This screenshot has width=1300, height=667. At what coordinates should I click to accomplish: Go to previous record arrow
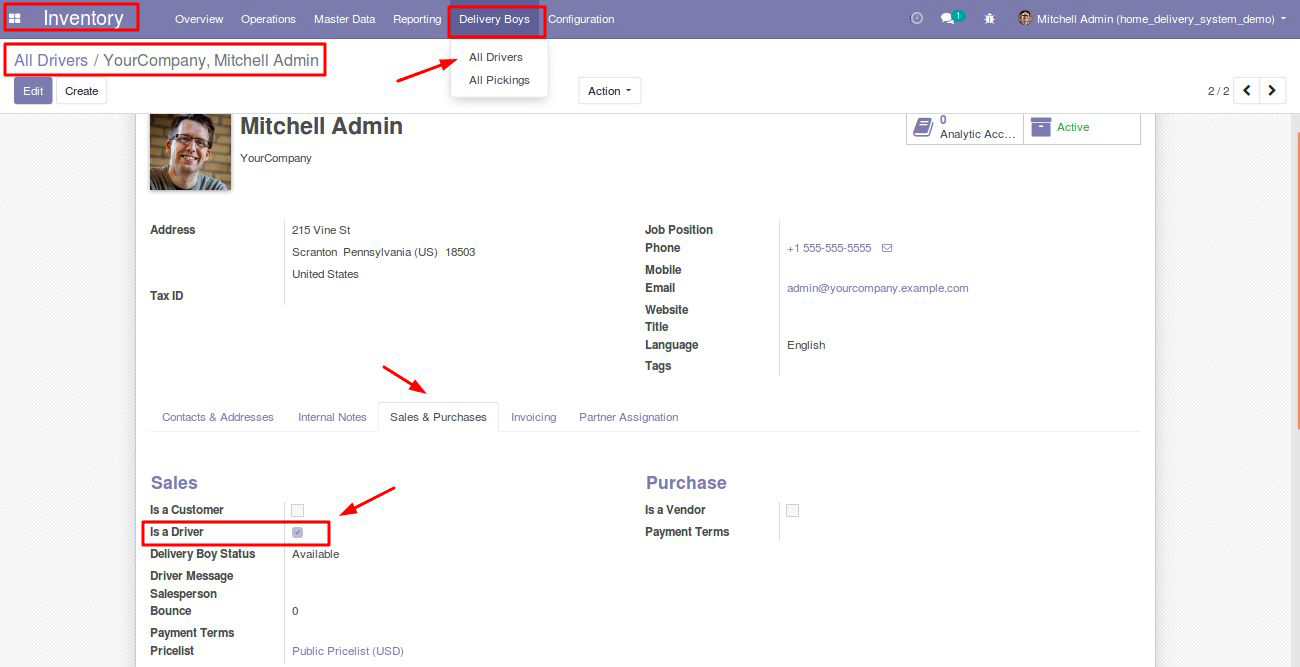(1247, 91)
